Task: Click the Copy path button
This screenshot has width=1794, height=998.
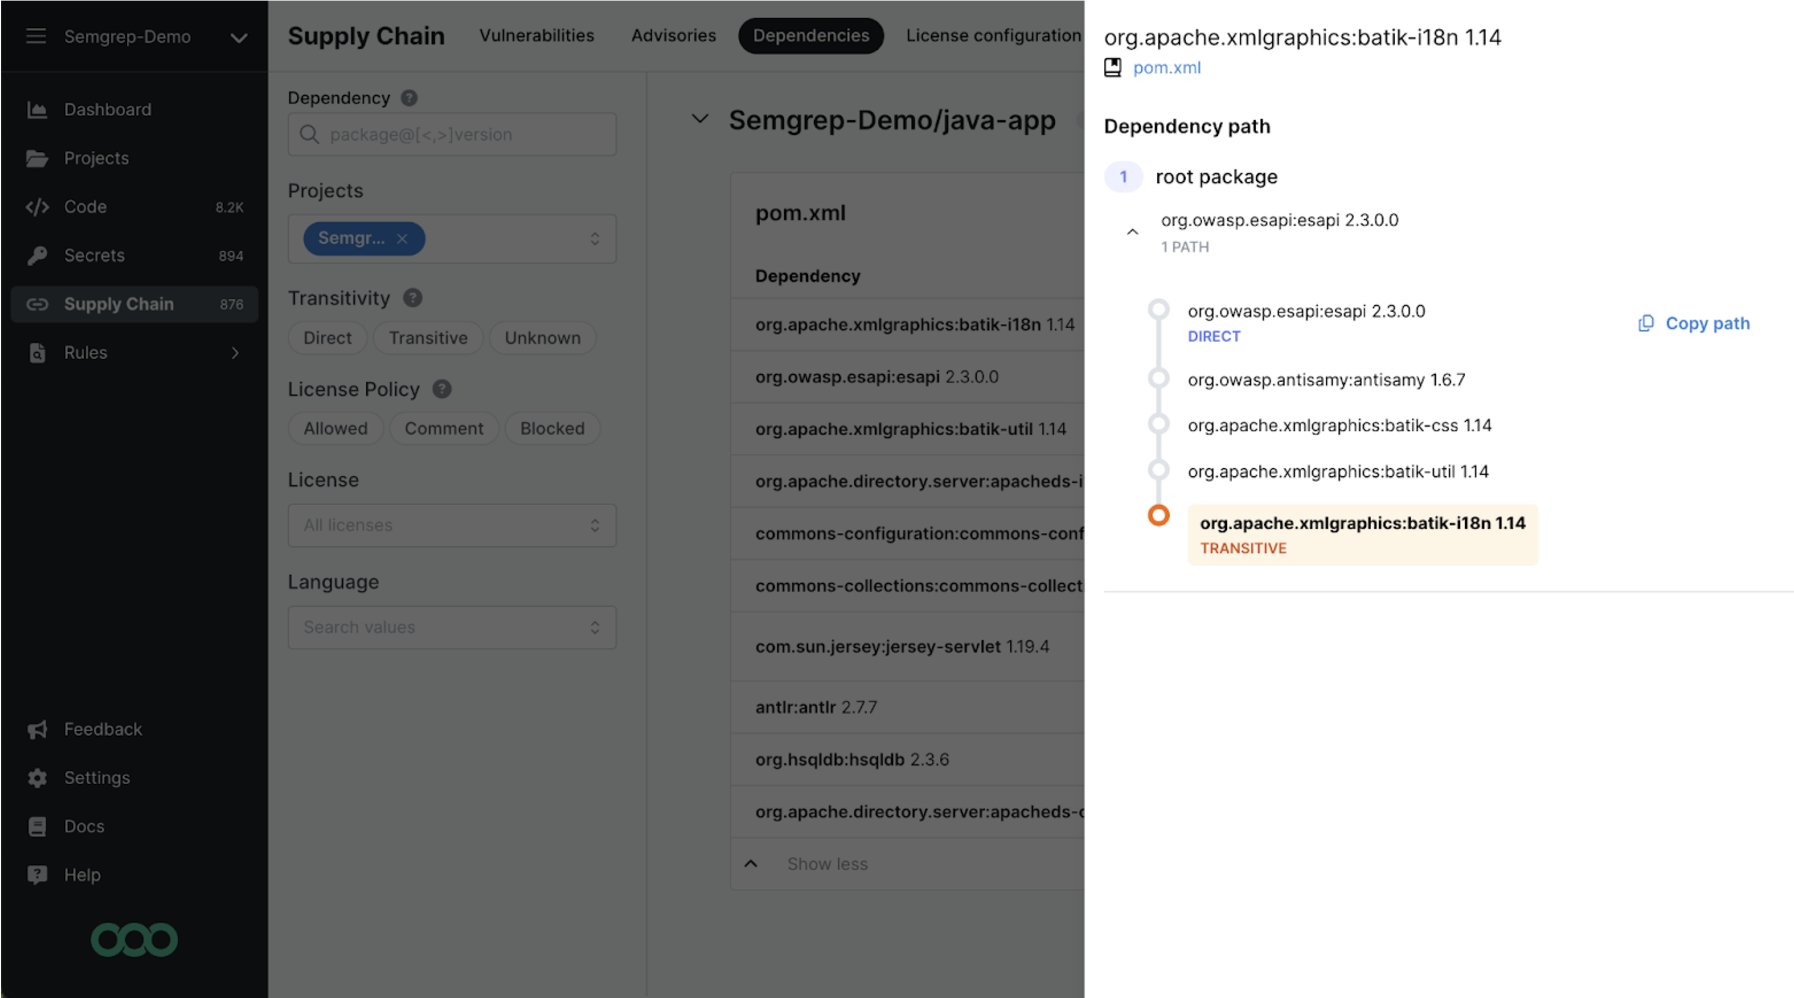Action: pos(1694,324)
